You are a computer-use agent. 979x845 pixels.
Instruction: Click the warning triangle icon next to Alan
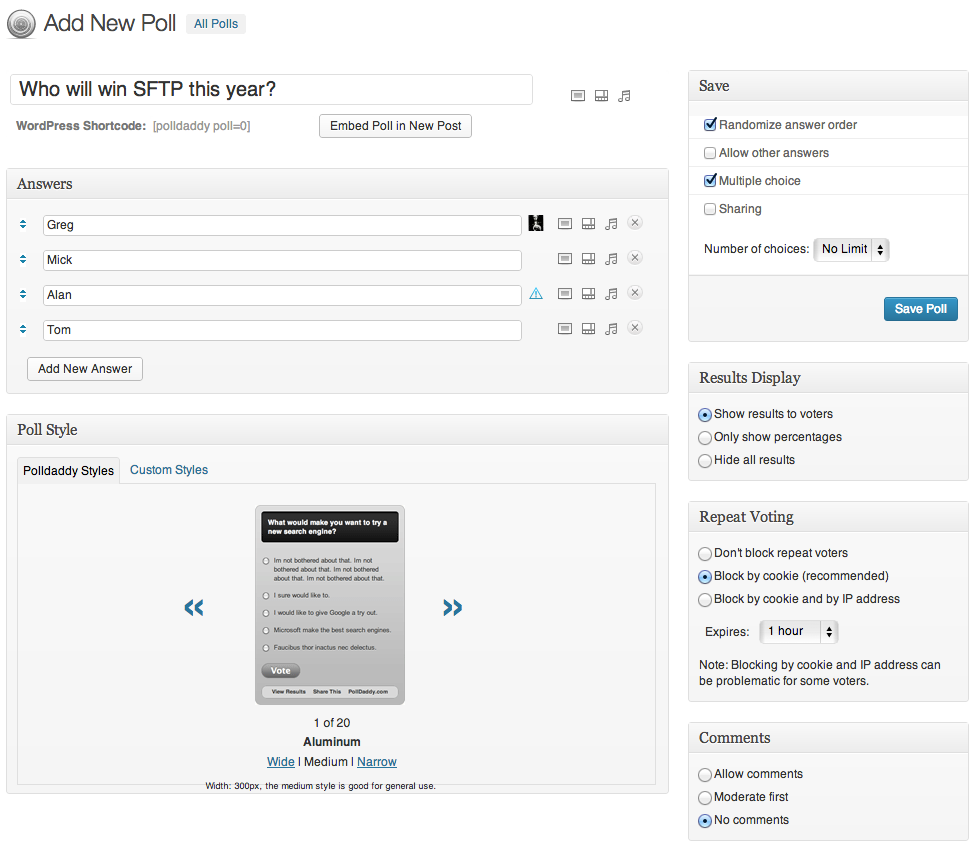[536, 294]
